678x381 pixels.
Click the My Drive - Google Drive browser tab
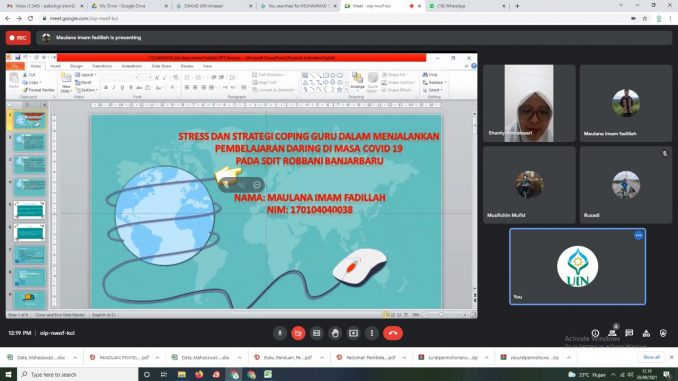(129, 6)
